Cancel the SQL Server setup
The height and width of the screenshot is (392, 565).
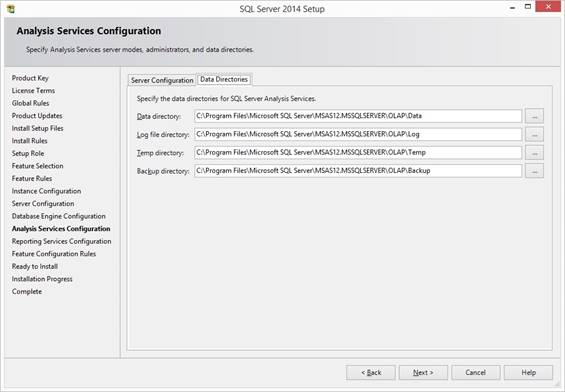476,373
